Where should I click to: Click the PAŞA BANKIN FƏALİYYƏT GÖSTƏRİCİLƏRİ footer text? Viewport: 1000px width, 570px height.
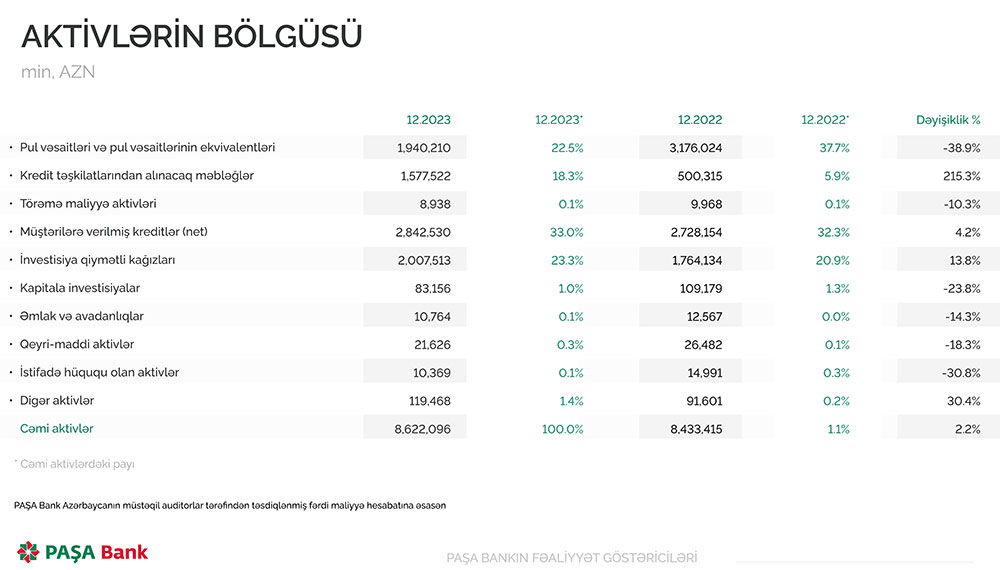tap(572, 558)
